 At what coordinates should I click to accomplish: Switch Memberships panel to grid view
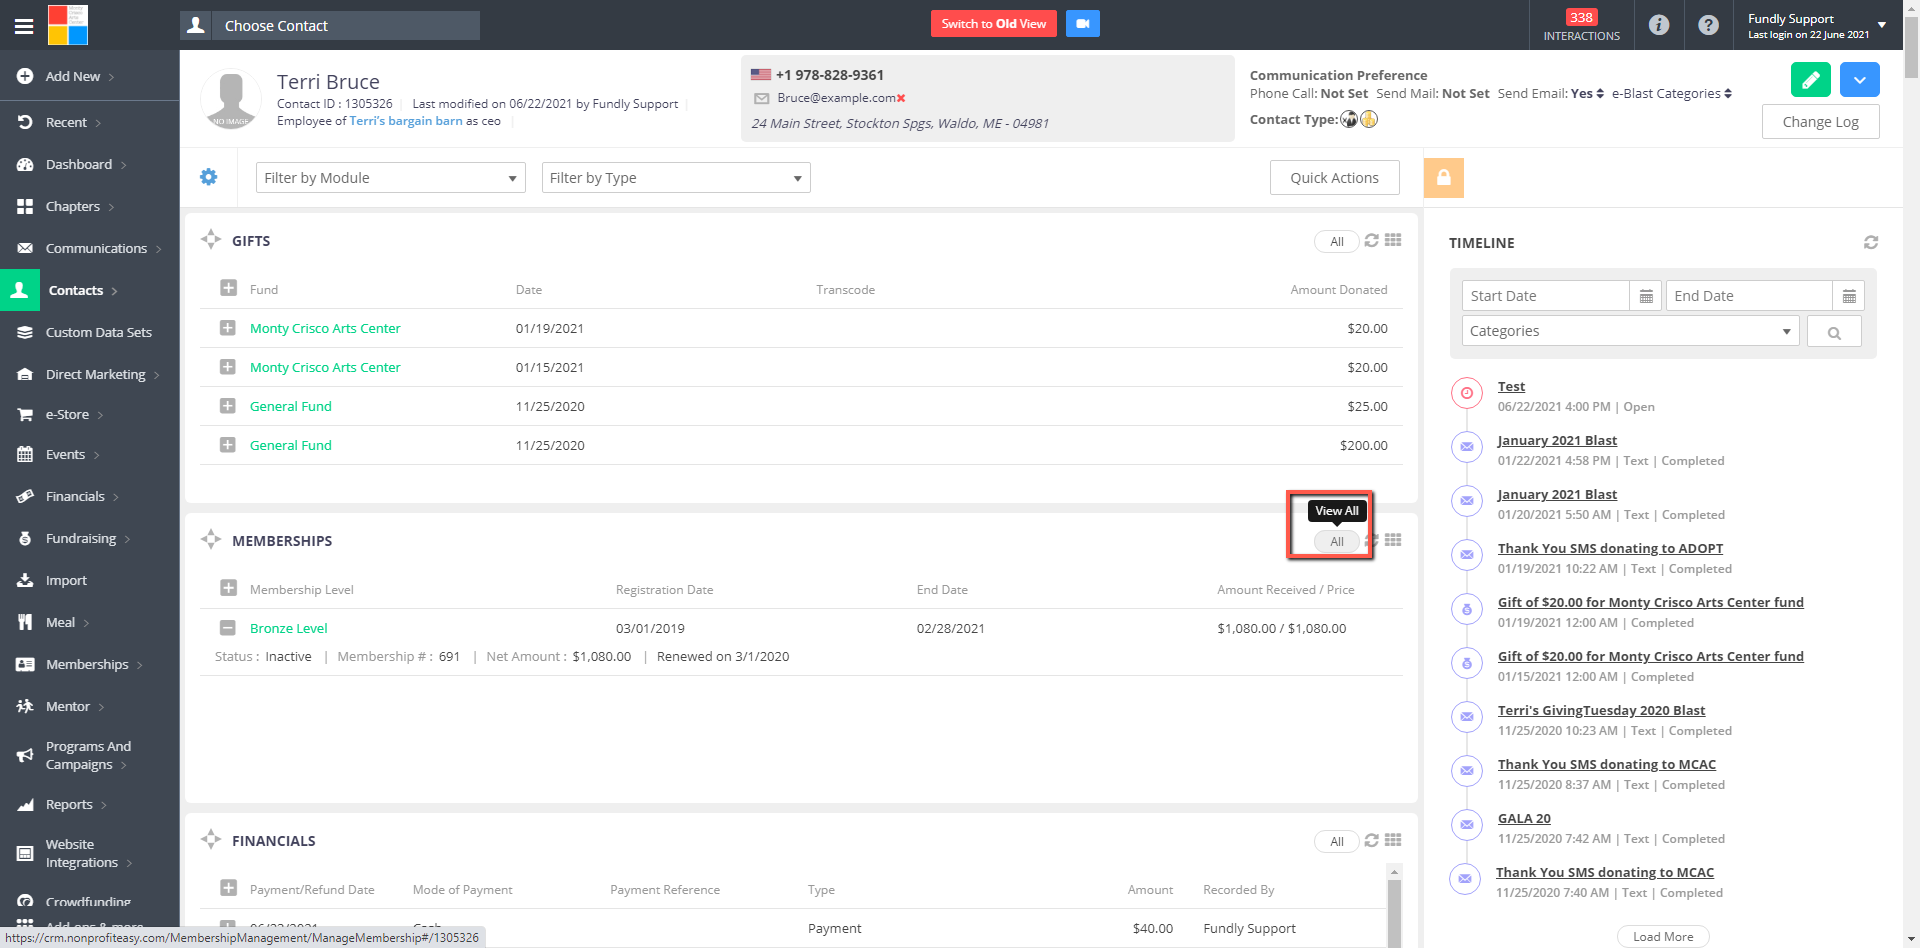pyautogui.click(x=1393, y=540)
